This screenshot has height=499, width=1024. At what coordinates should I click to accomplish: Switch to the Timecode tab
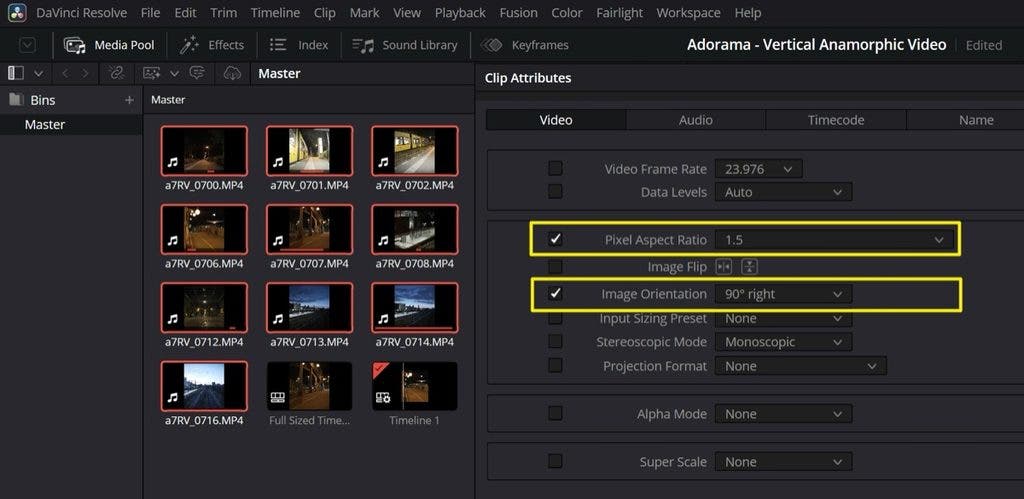coord(836,120)
